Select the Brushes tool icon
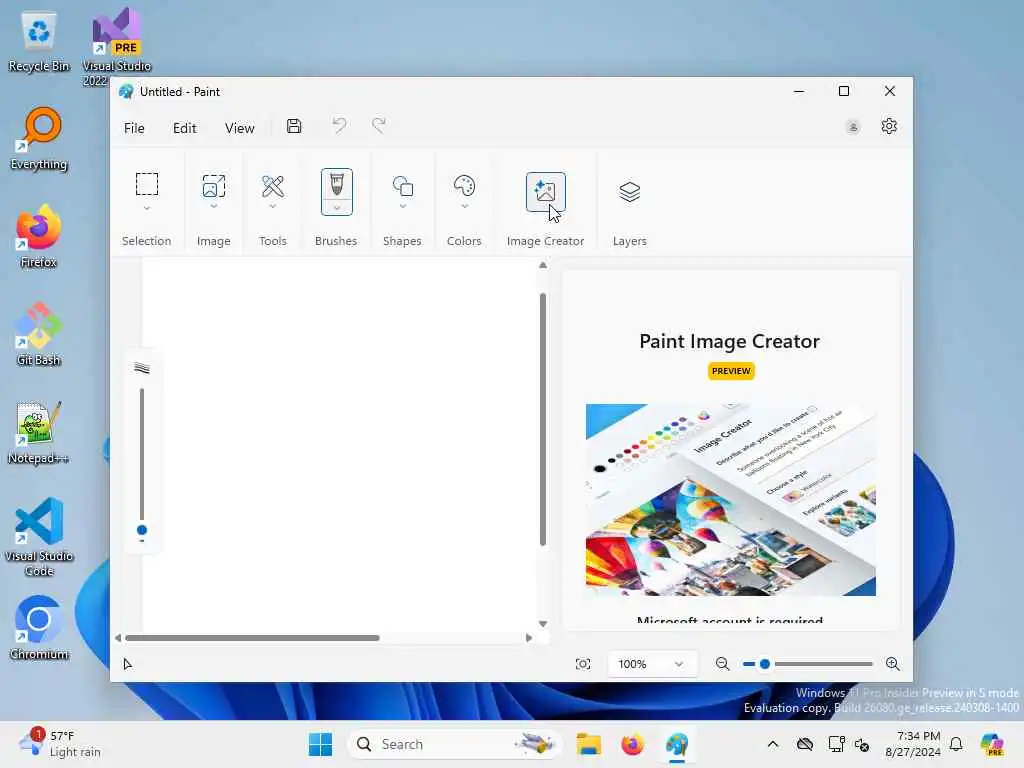 (337, 184)
